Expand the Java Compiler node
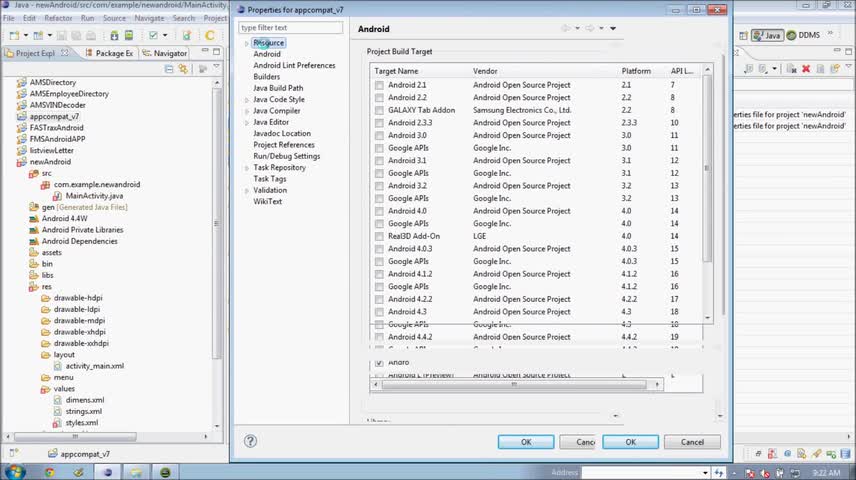 pos(247,111)
